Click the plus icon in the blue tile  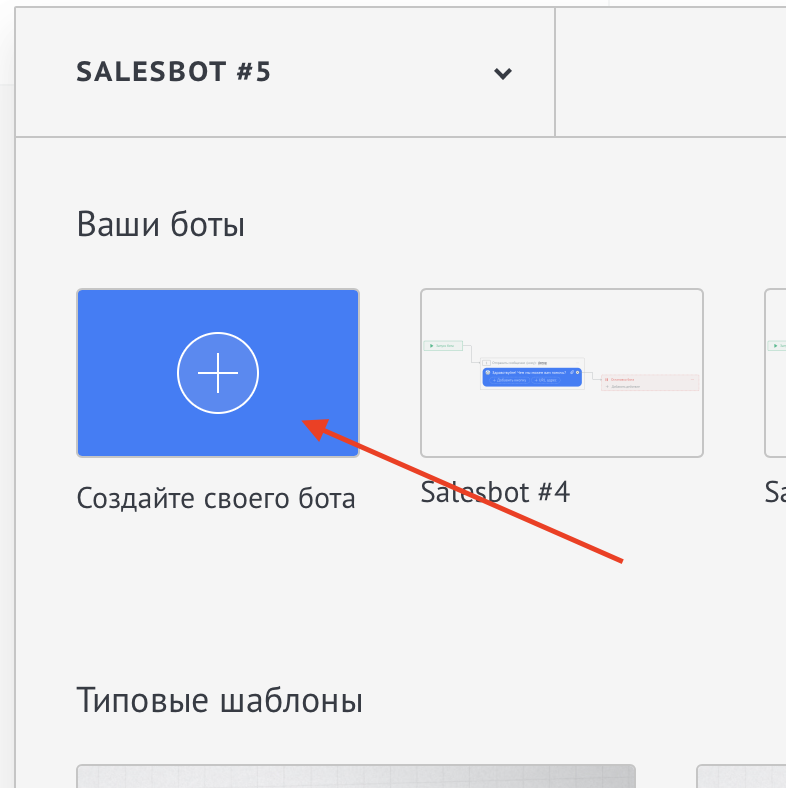(x=218, y=373)
